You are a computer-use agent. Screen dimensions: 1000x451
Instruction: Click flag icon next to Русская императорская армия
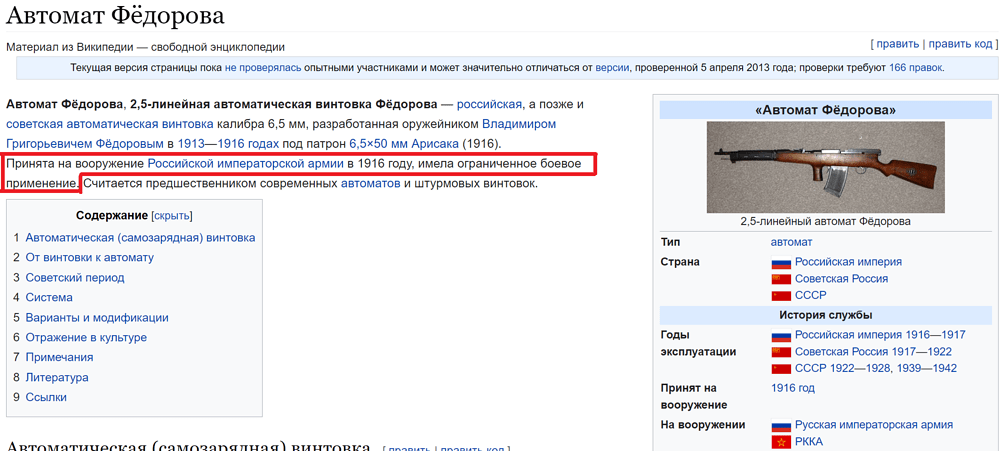(780, 425)
